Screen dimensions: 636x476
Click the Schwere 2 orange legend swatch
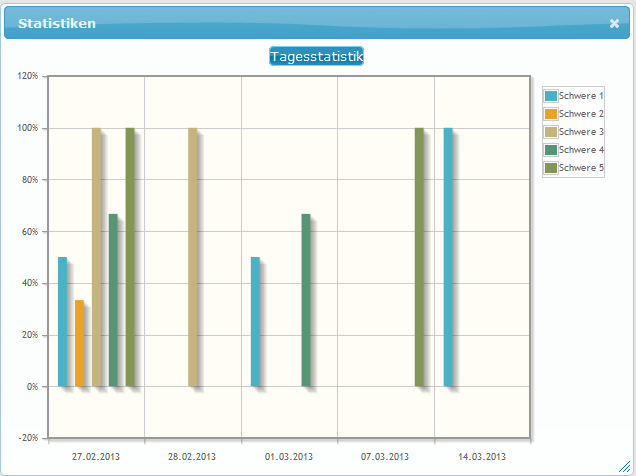[x=550, y=114]
